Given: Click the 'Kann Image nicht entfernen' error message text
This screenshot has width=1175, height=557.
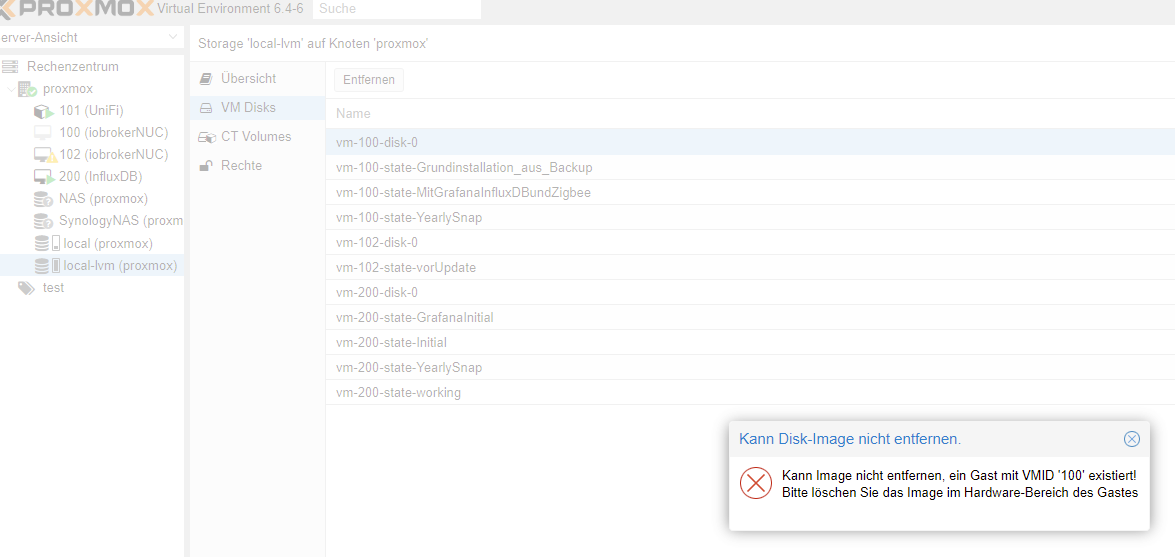Looking at the screenshot, I should [x=959, y=484].
